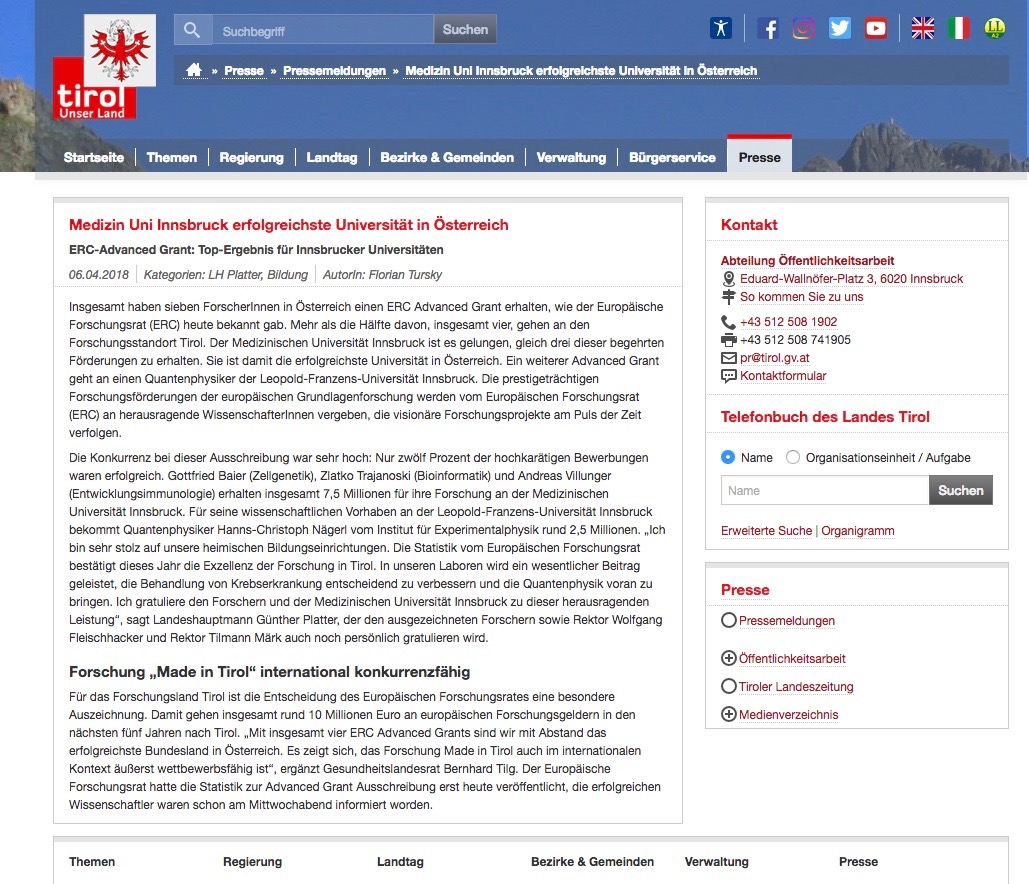This screenshot has height=884, width=1029.
Task: Click footer heading Presse
Action: (858, 862)
